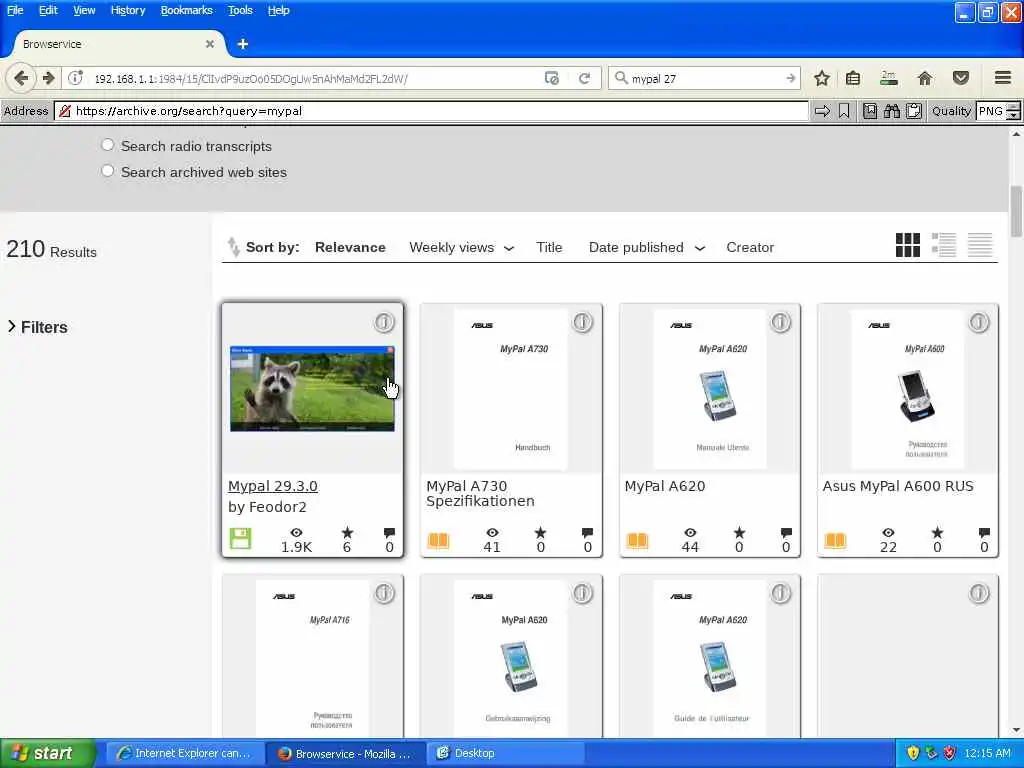Sort results by Relevance
This screenshot has height=768, width=1024.
350,248
